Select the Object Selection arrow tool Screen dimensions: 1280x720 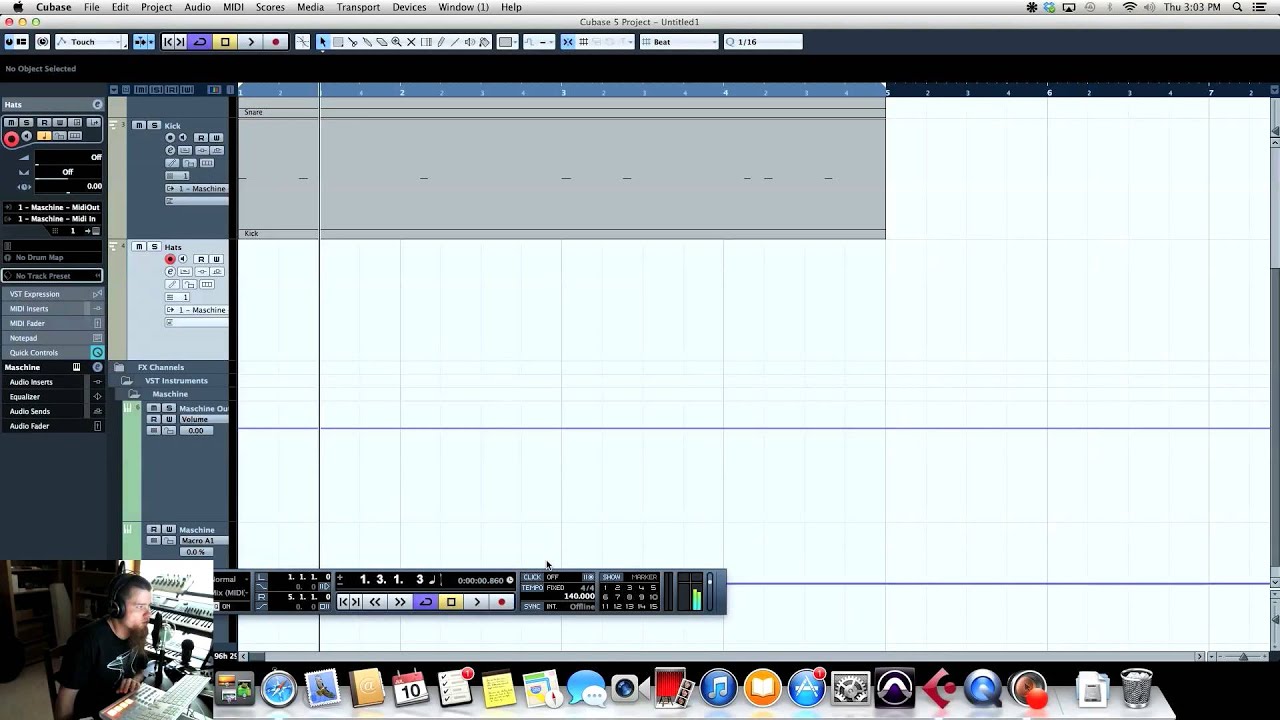click(x=323, y=42)
